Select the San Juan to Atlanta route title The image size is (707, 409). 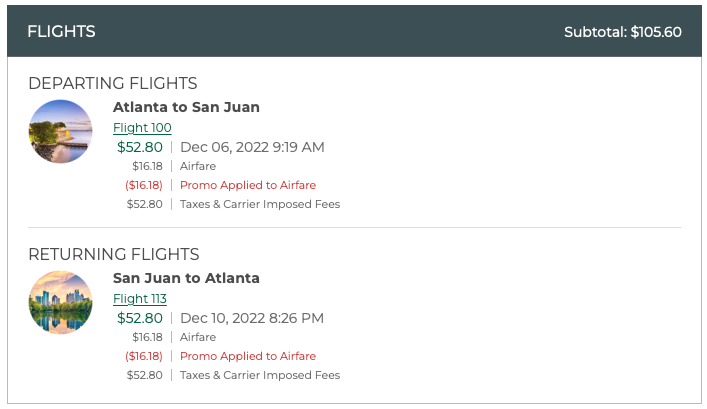(186, 278)
